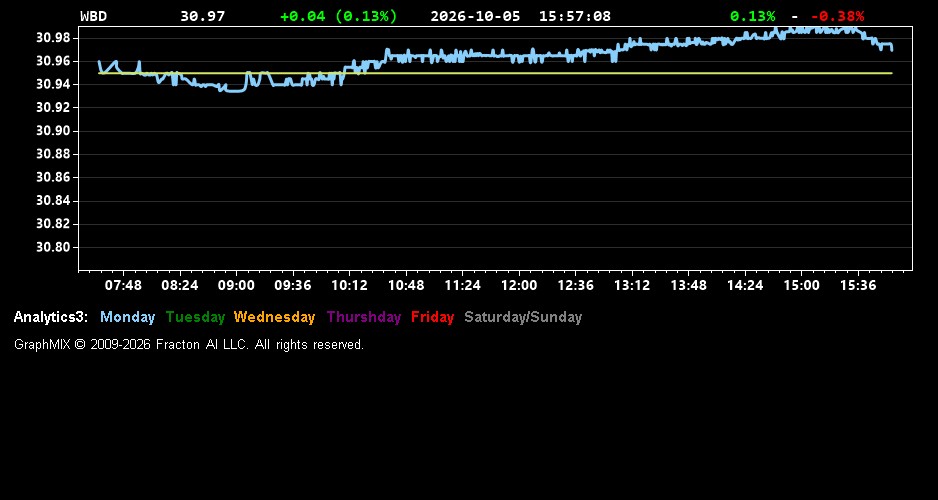Click the 10:48 time axis label
This screenshot has width=938, height=500.
tap(406, 285)
